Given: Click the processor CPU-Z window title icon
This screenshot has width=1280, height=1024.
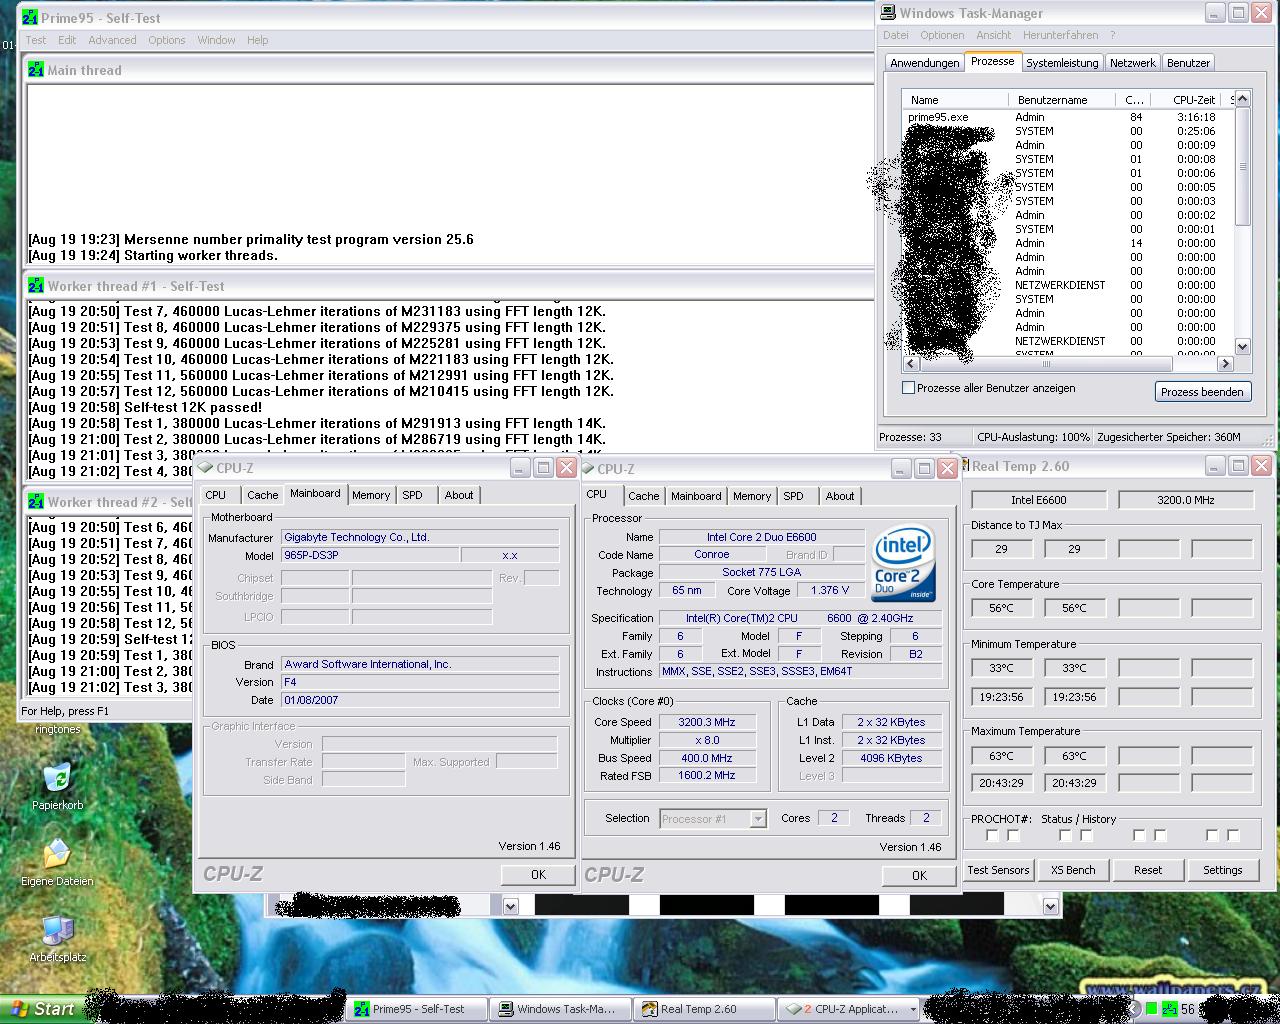Looking at the screenshot, I should click(587, 468).
